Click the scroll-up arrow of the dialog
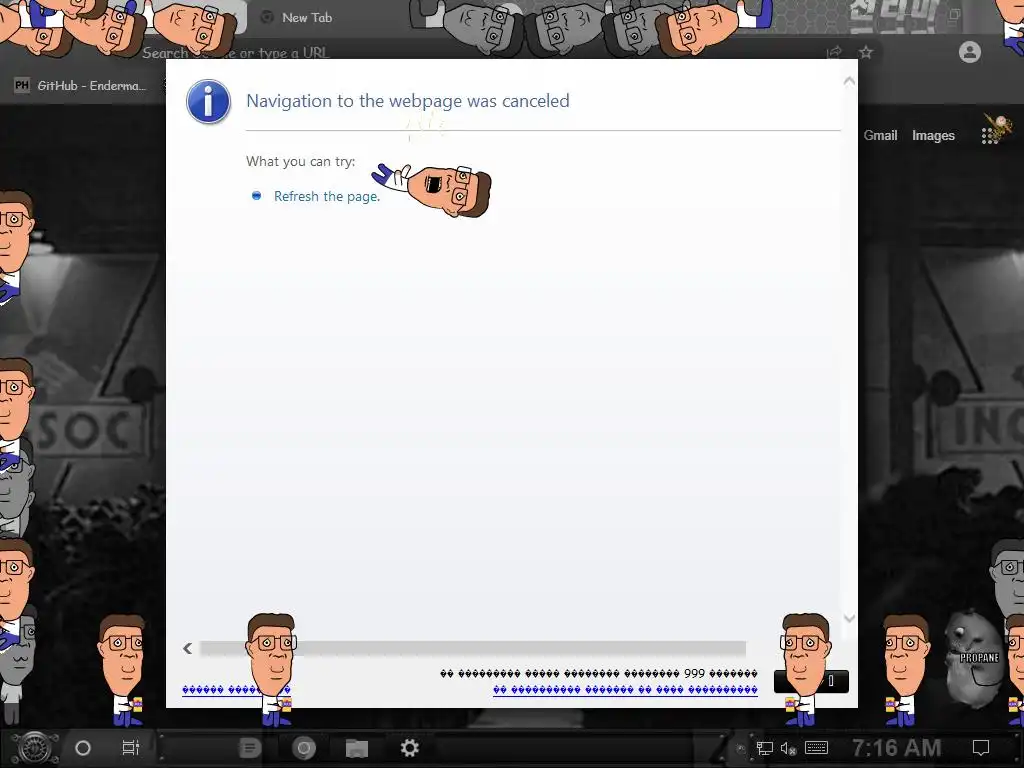1024x768 pixels. click(x=849, y=82)
